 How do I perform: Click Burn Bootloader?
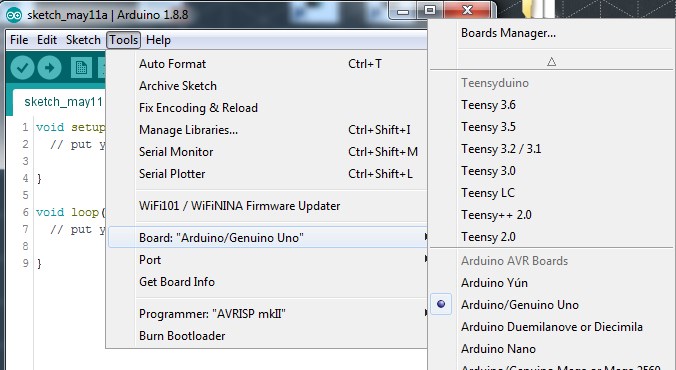point(266,336)
